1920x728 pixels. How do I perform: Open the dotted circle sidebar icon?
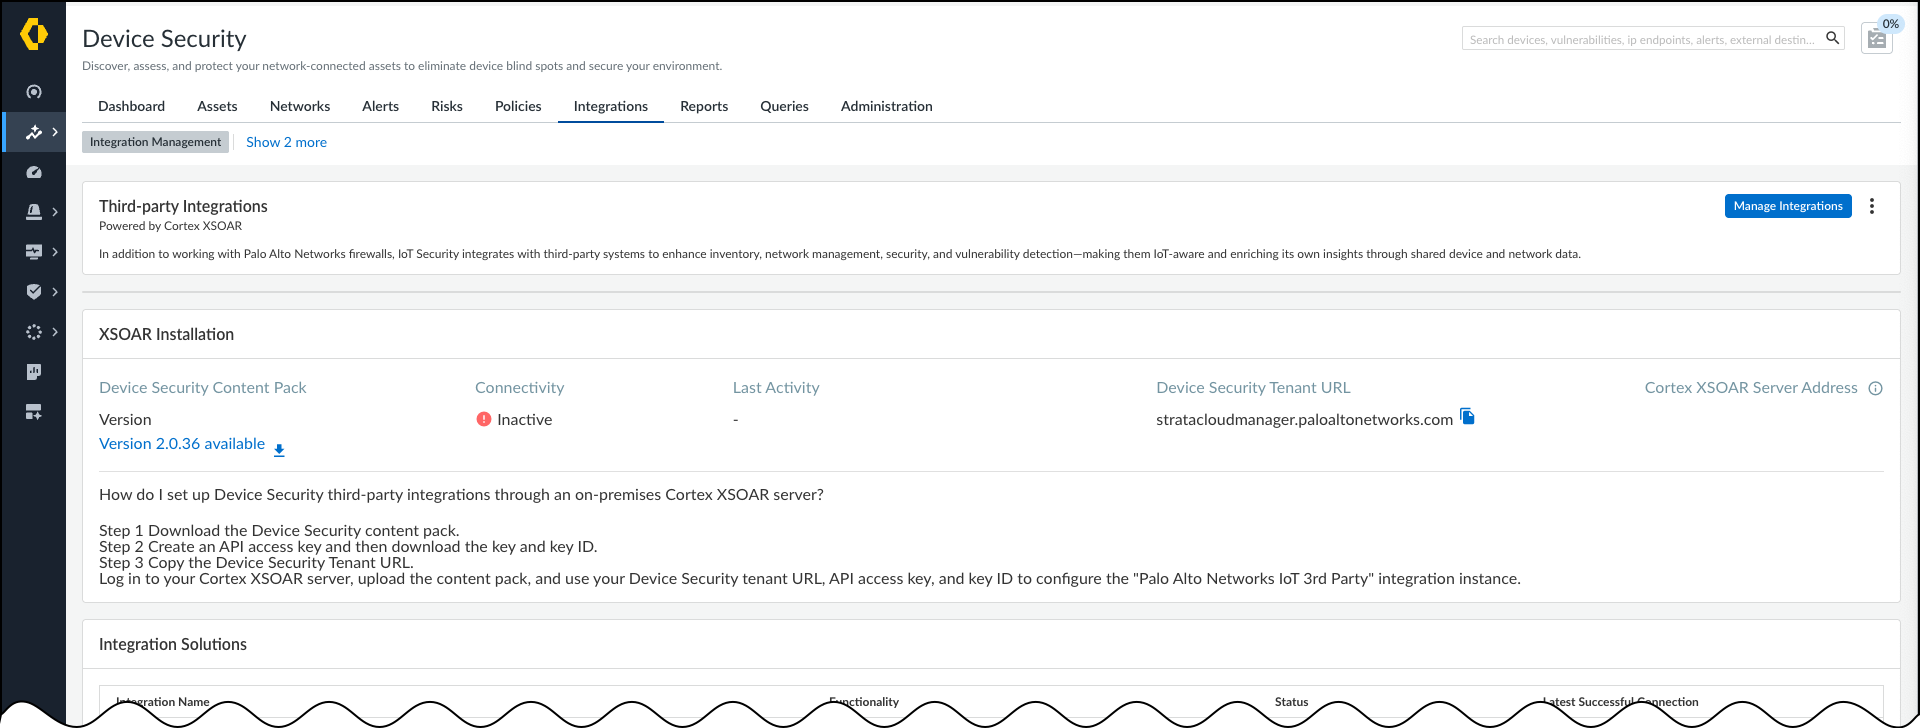point(34,332)
